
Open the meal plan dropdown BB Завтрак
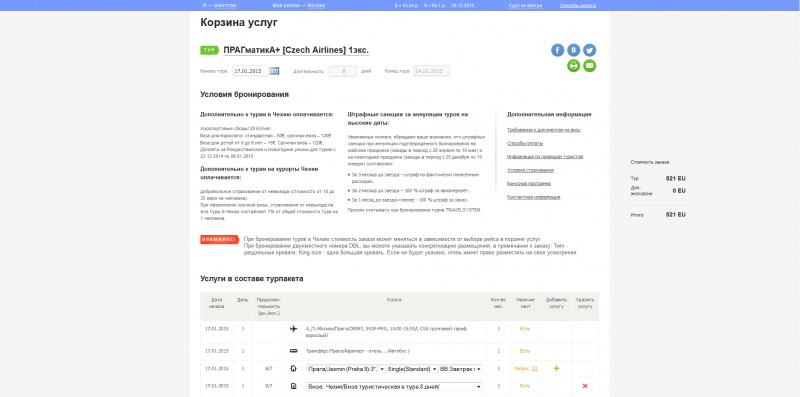461,368
